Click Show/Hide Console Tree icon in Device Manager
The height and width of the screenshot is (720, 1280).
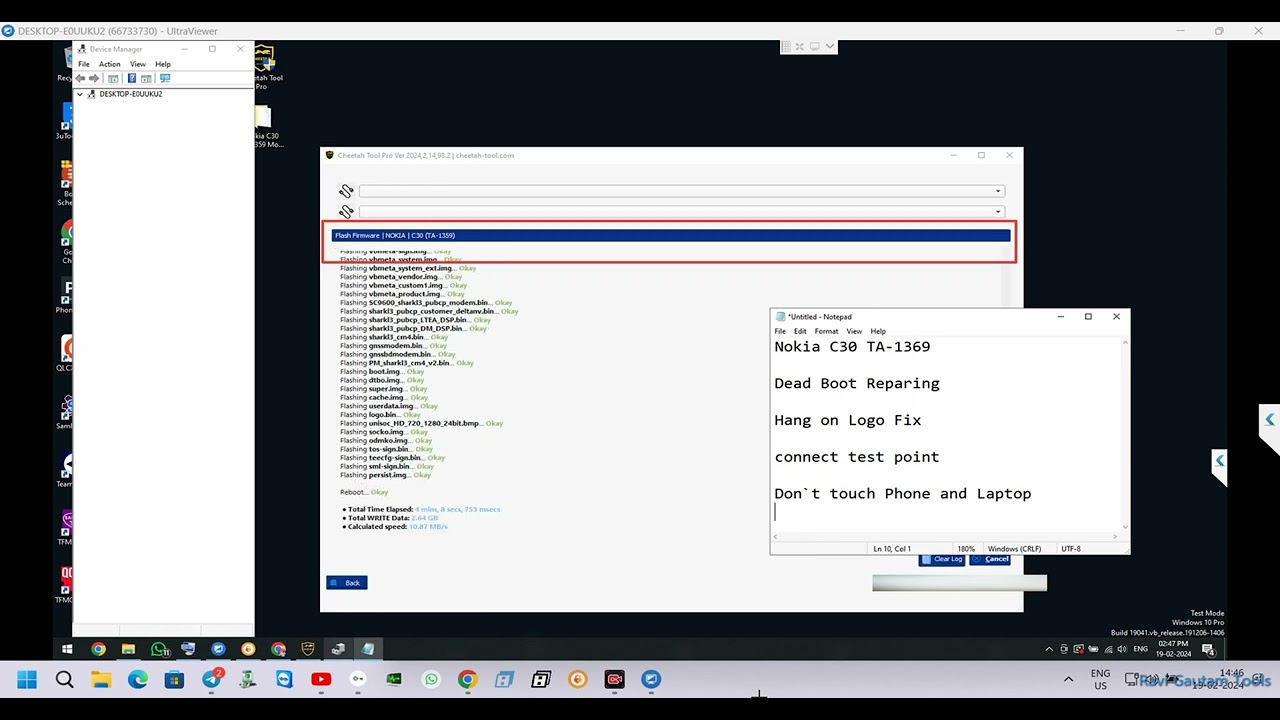113,78
